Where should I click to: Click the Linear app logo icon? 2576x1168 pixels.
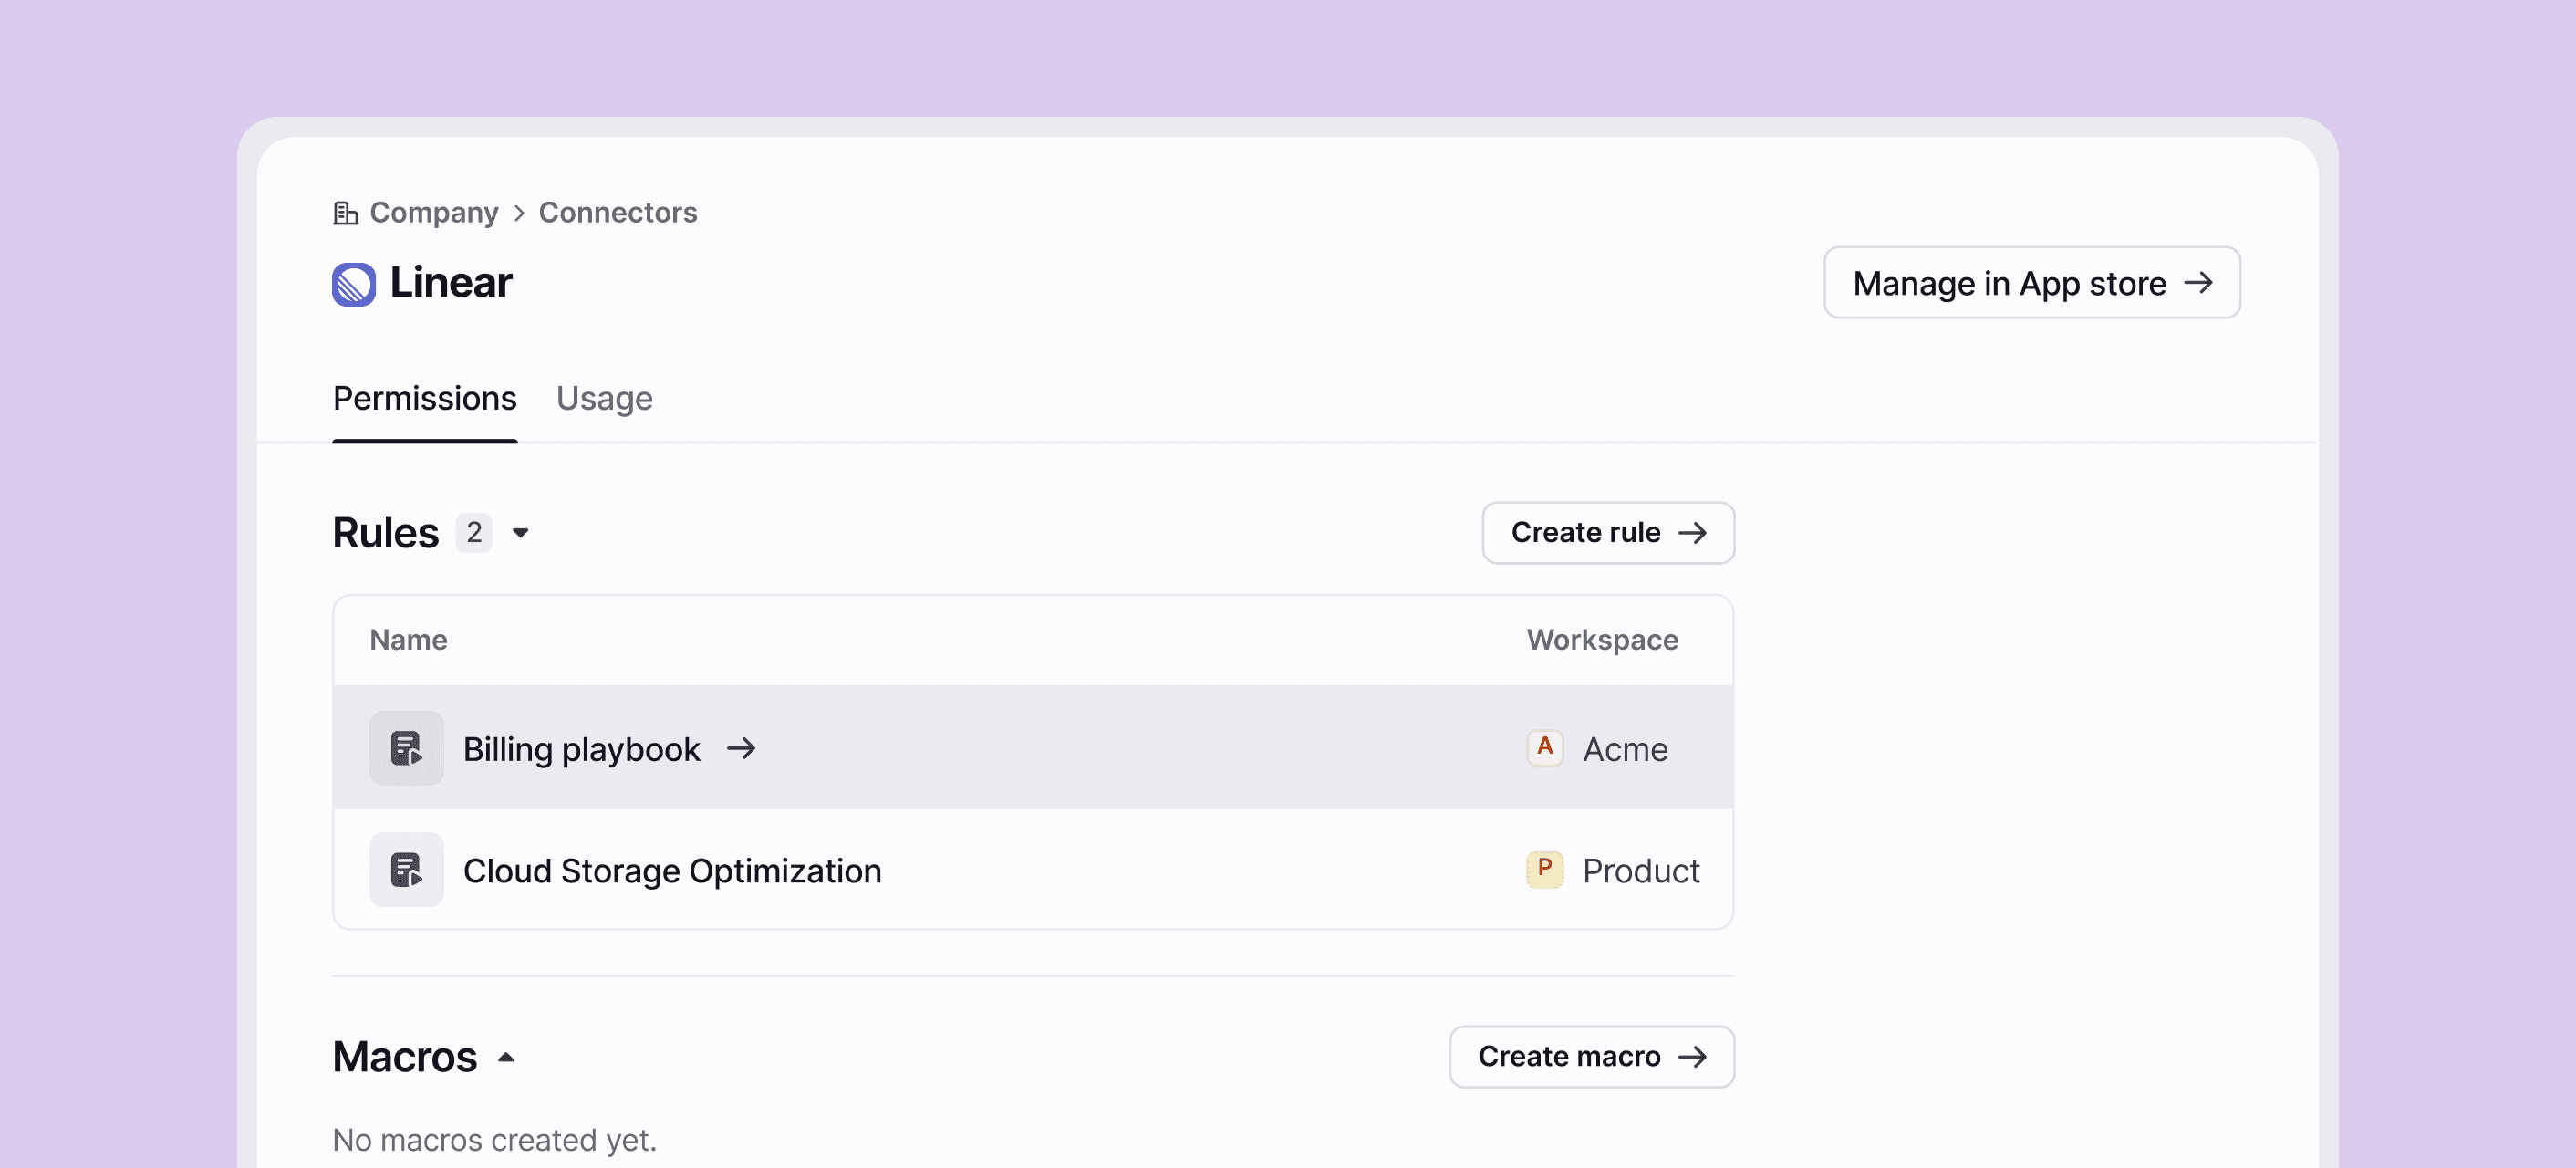coord(354,284)
